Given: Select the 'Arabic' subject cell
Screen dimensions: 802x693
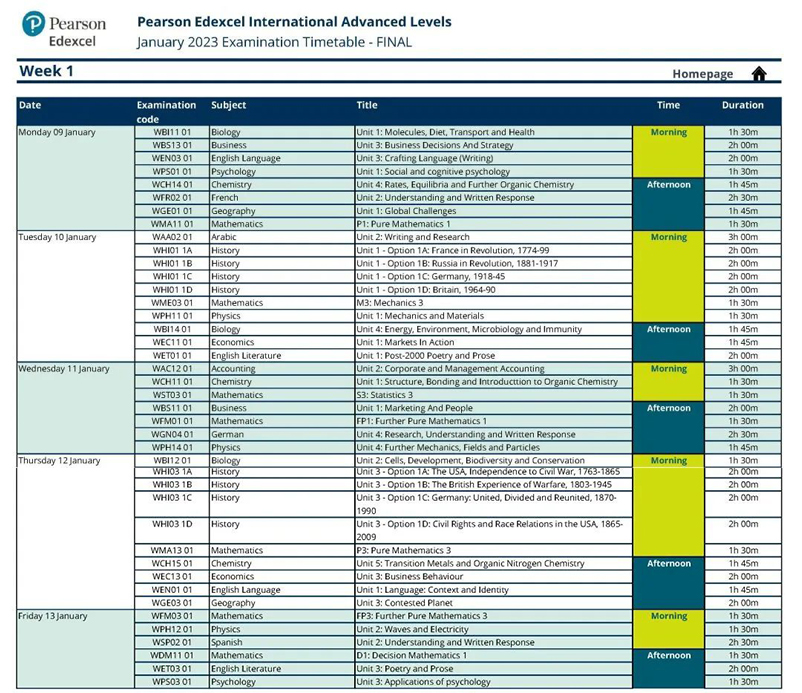Looking at the screenshot, I should [x=225, y=238].
